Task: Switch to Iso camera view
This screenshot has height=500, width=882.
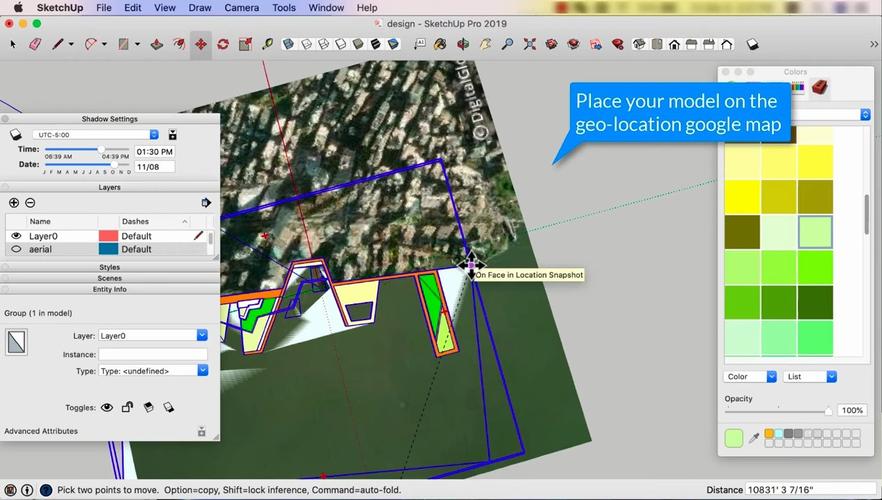Action: tap(639, 44)
